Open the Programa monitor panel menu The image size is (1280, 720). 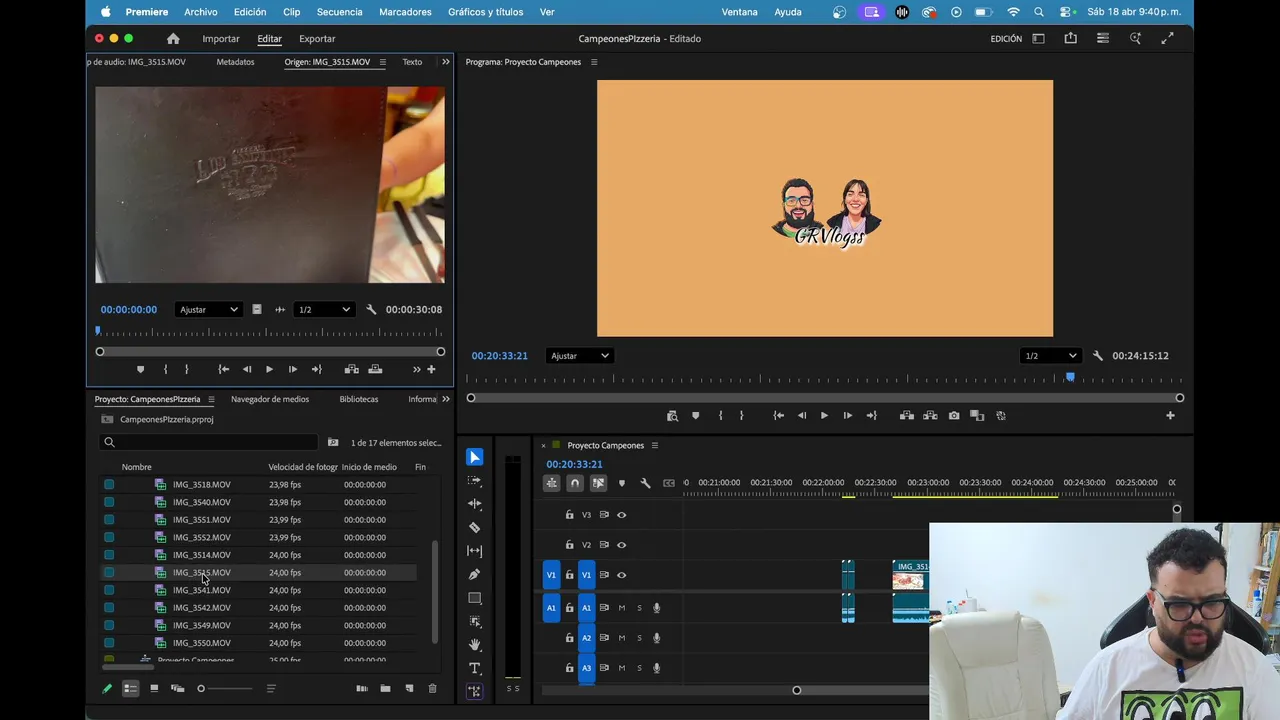click(x=594, y=62)
